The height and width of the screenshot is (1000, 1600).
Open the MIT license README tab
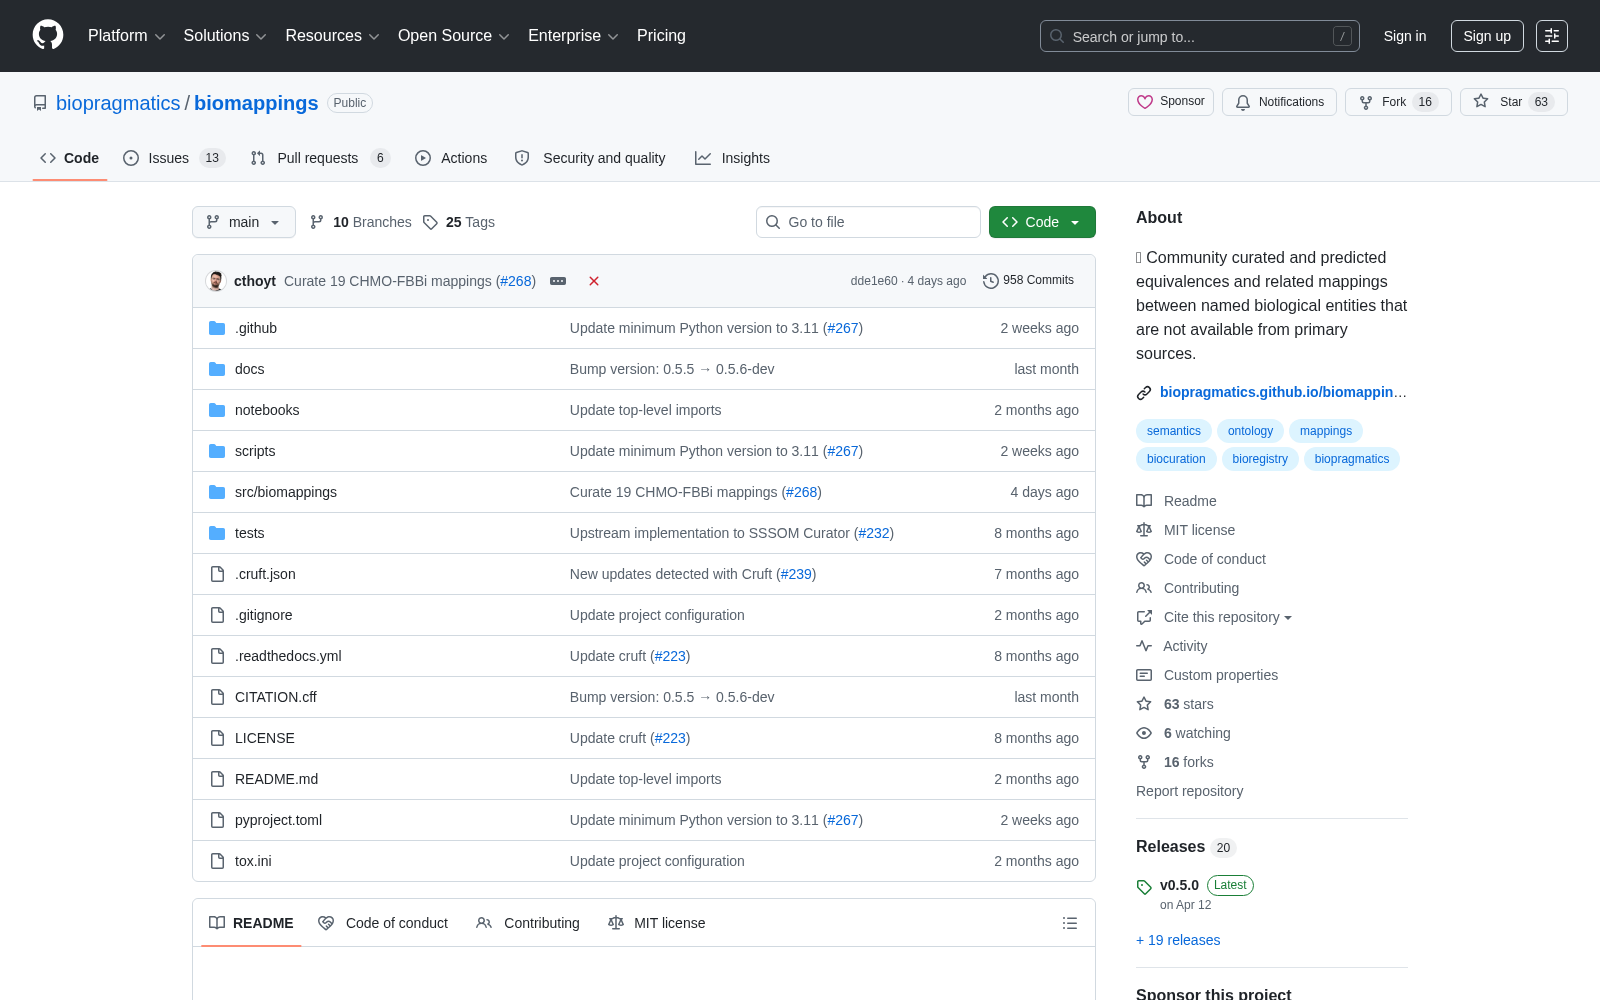click(x=657, y=923)
